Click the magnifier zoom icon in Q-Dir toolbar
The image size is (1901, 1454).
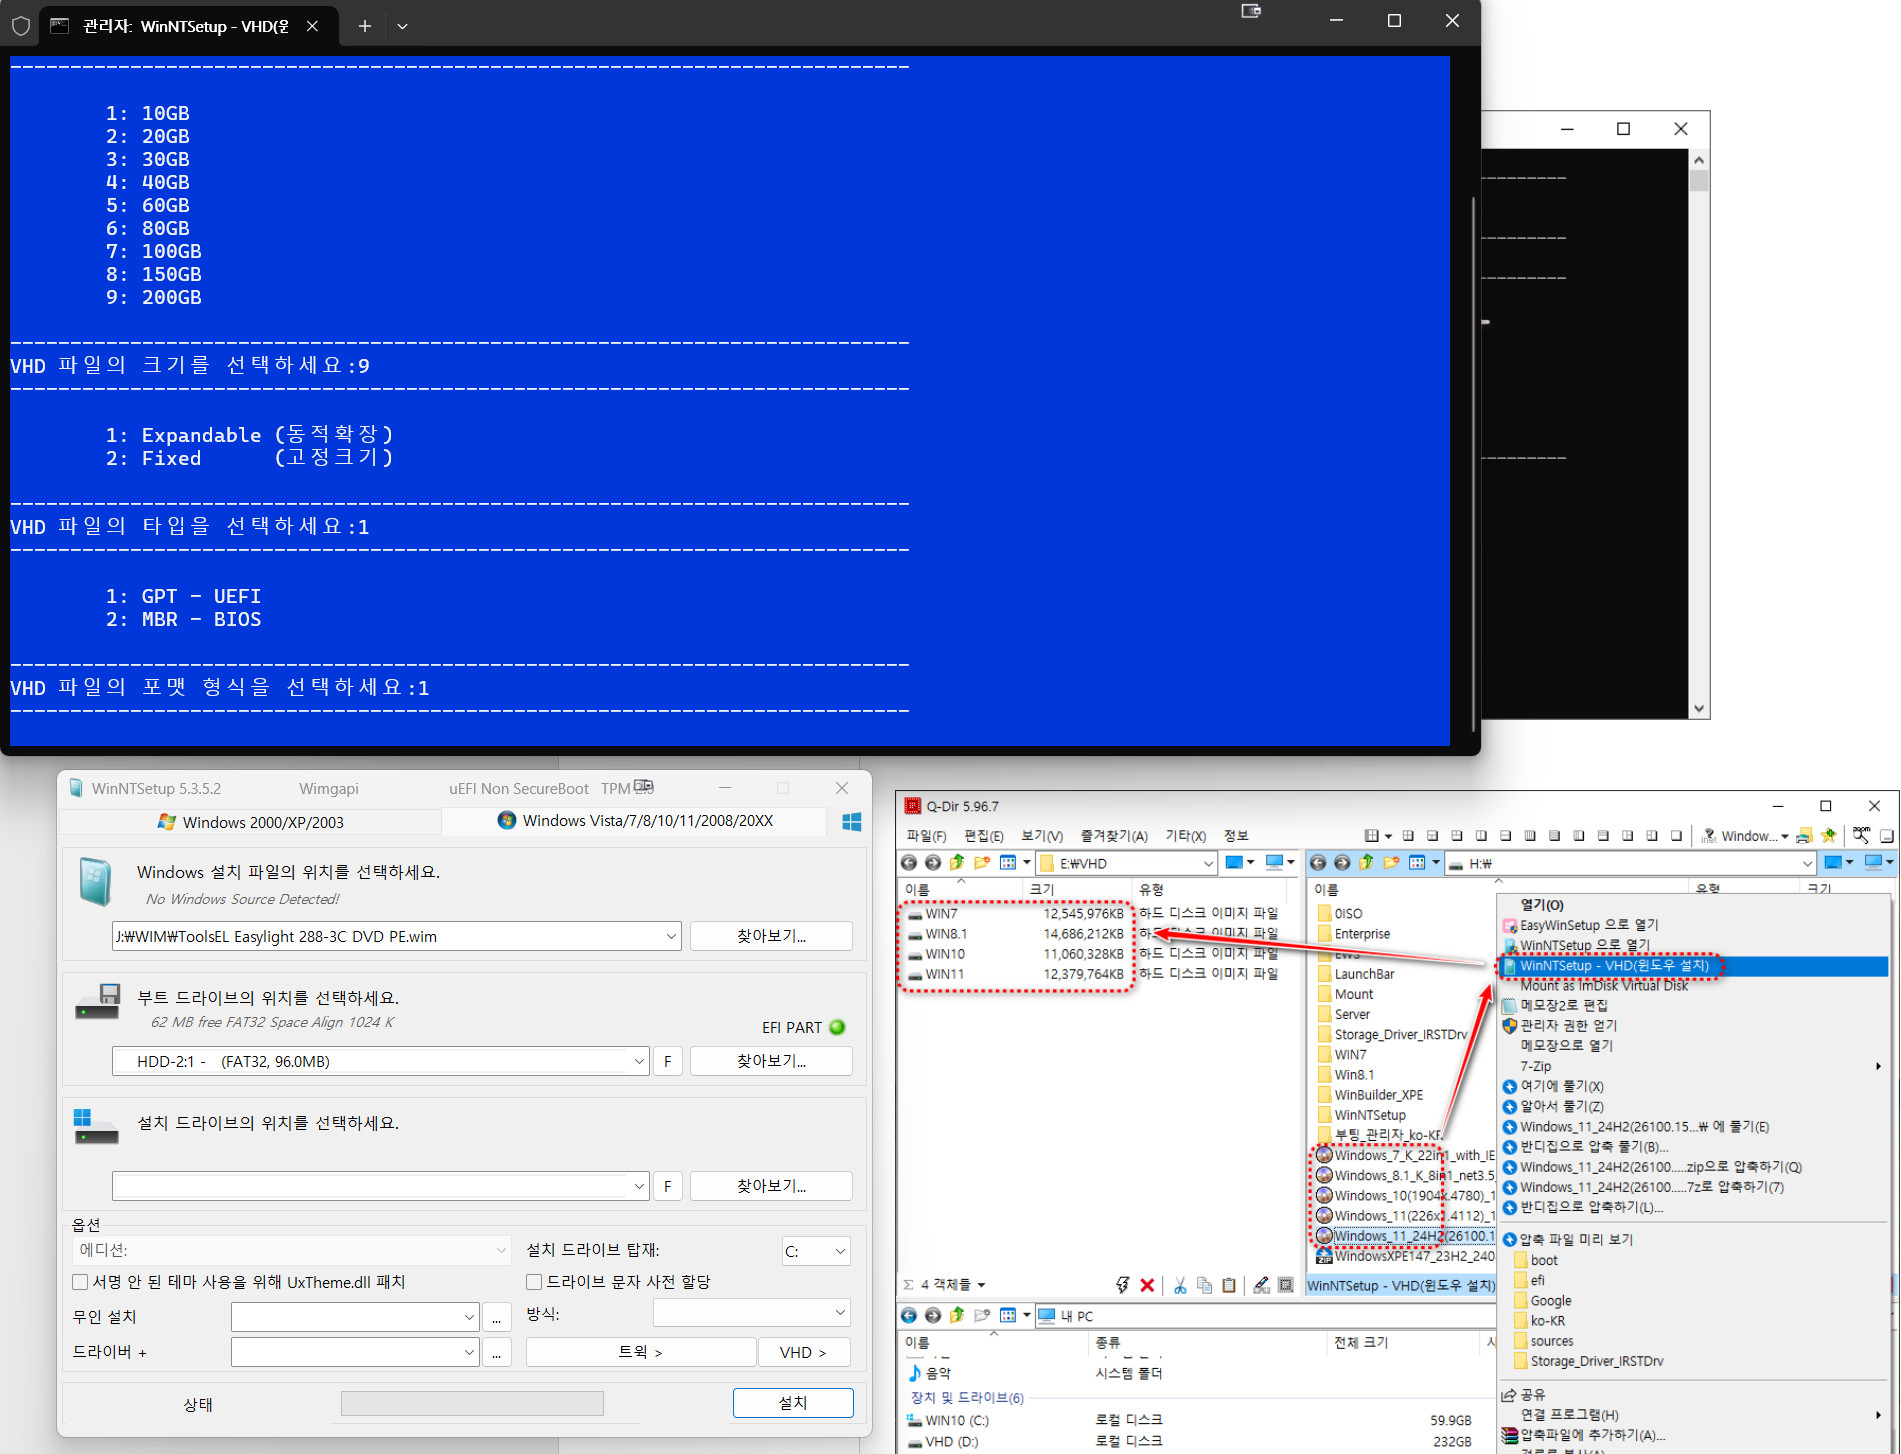pos(1861,836)
